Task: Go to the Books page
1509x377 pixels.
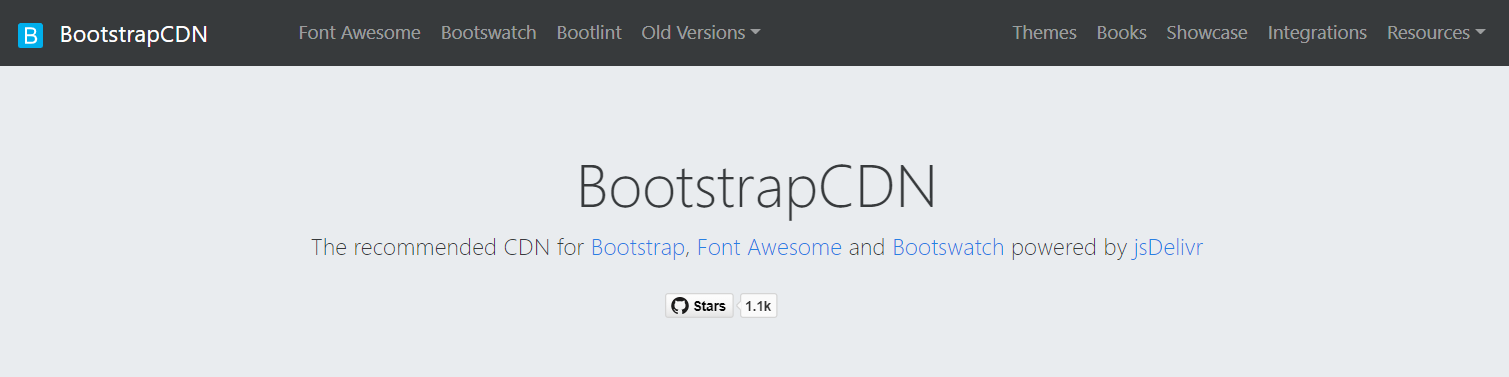Action: (1121, 33)
